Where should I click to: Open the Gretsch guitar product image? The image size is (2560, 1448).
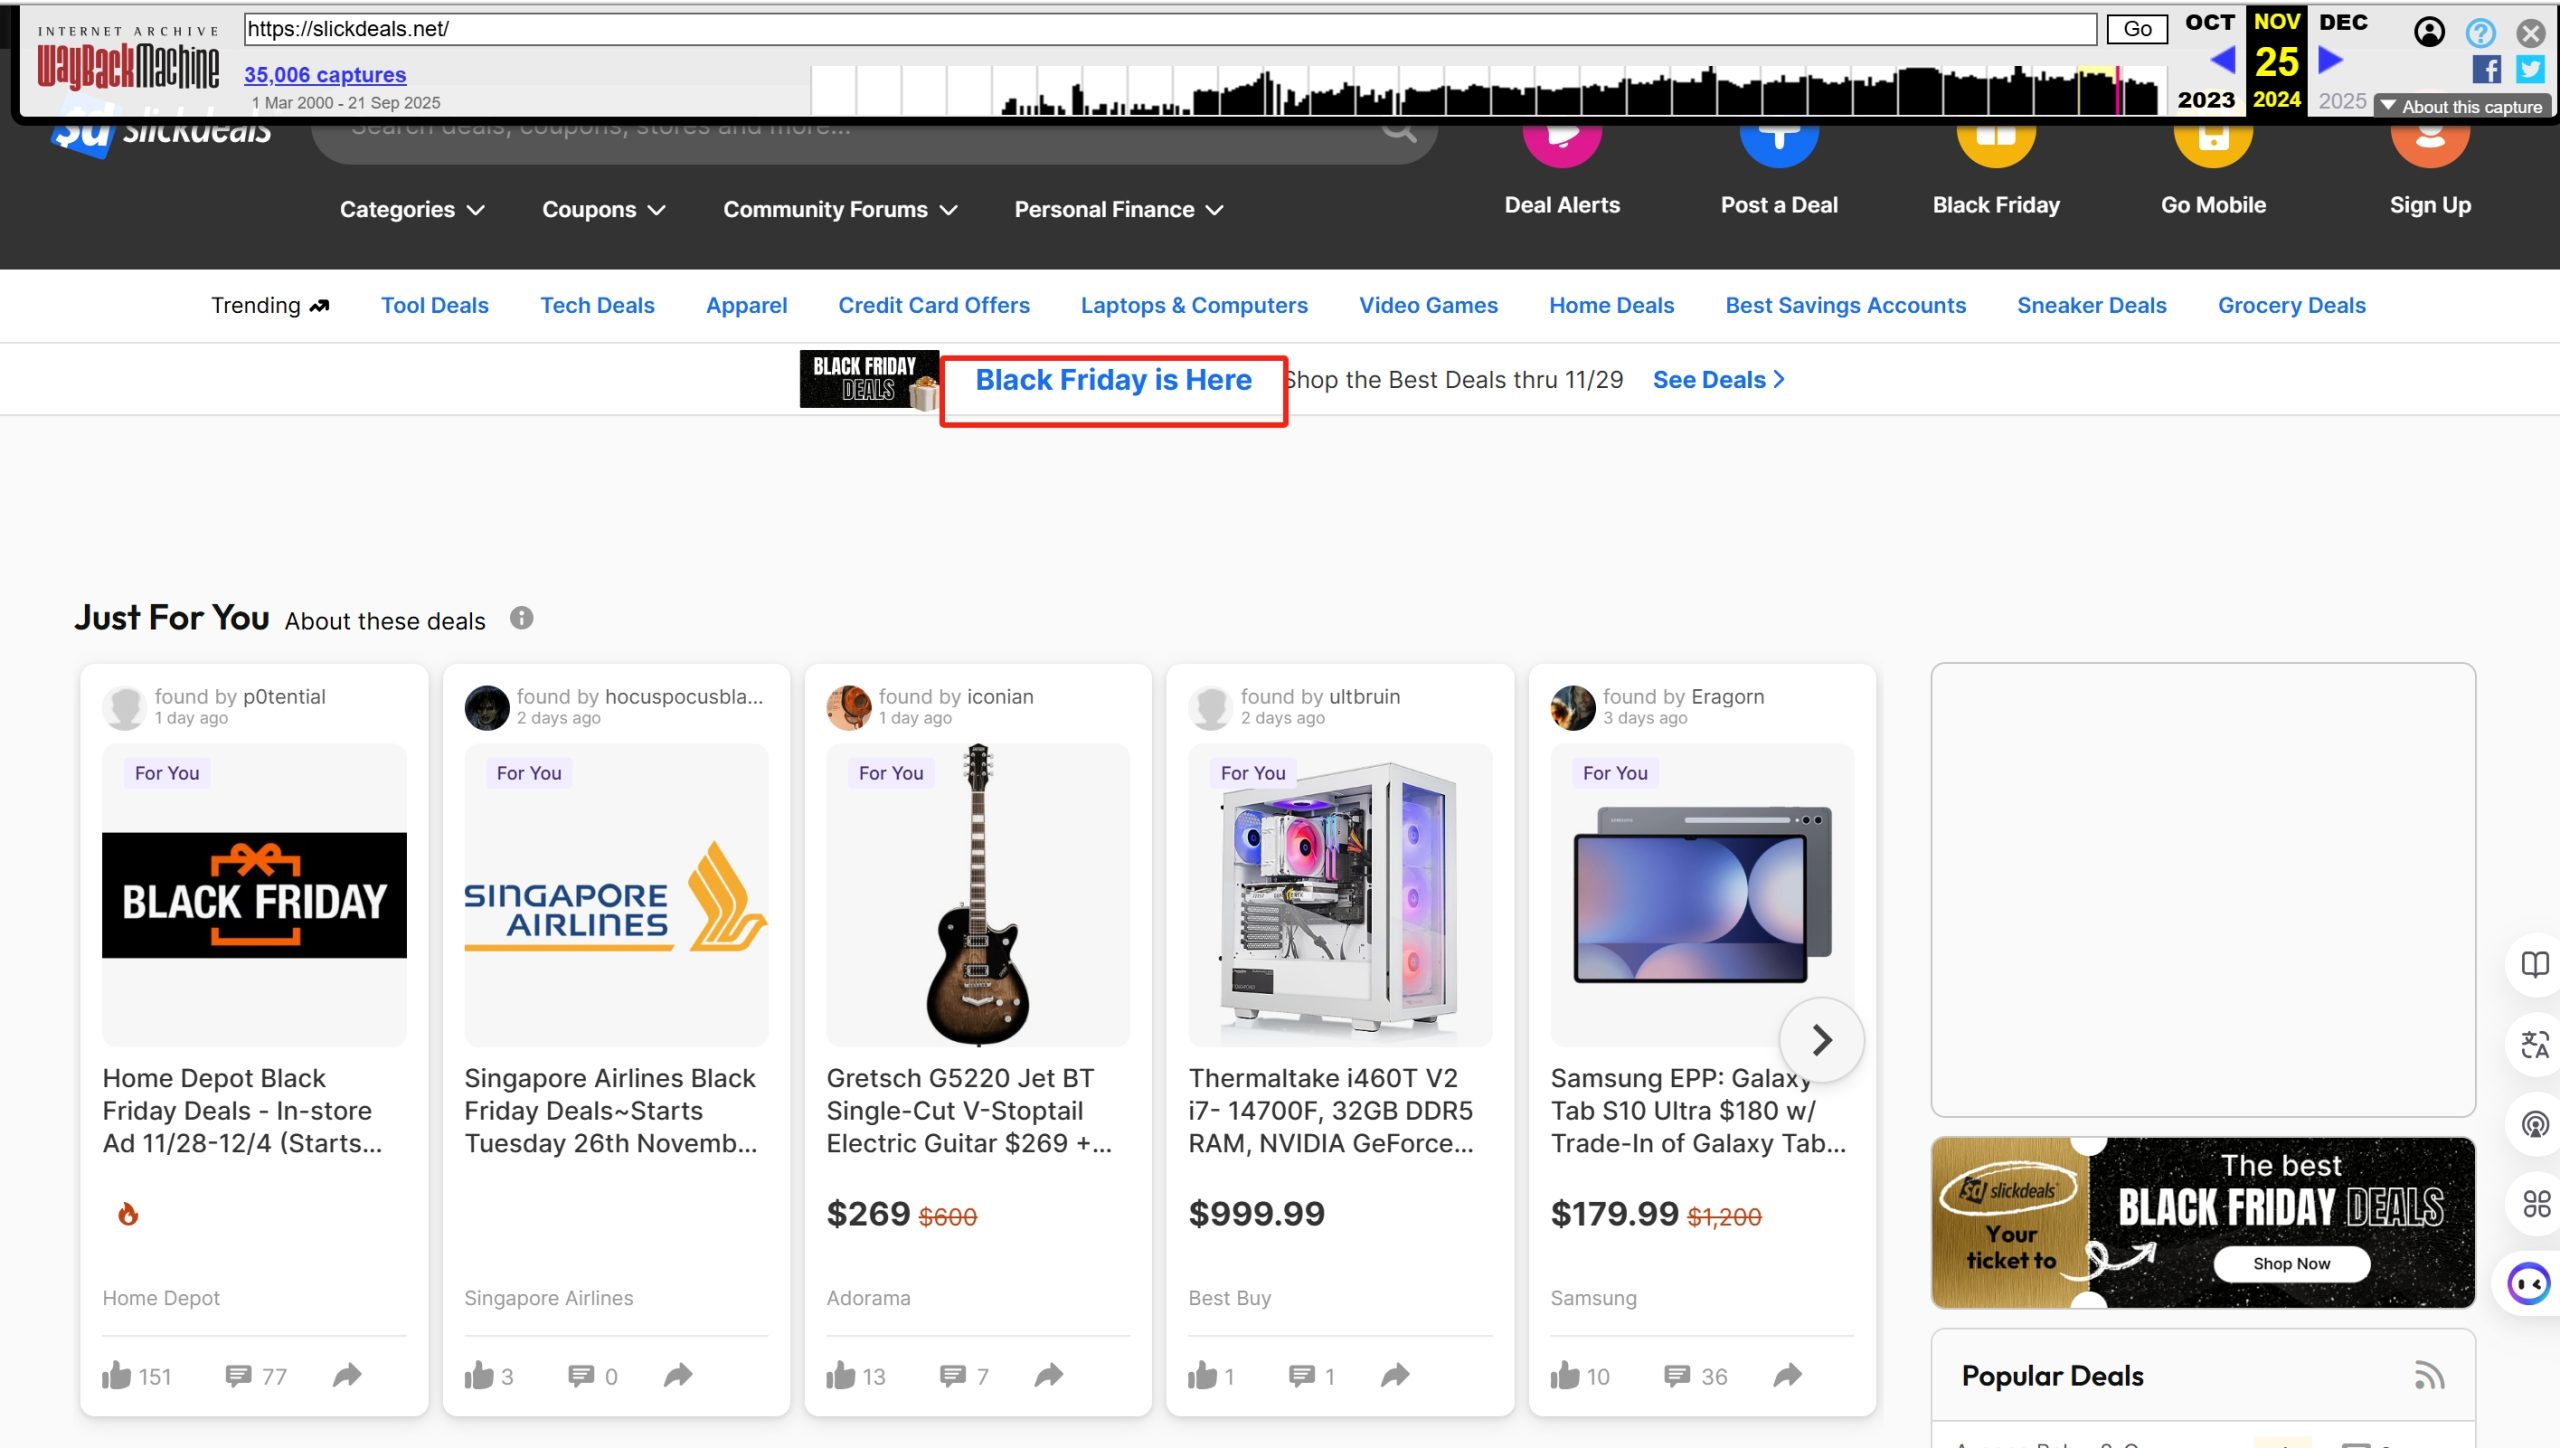coord(978,895)
